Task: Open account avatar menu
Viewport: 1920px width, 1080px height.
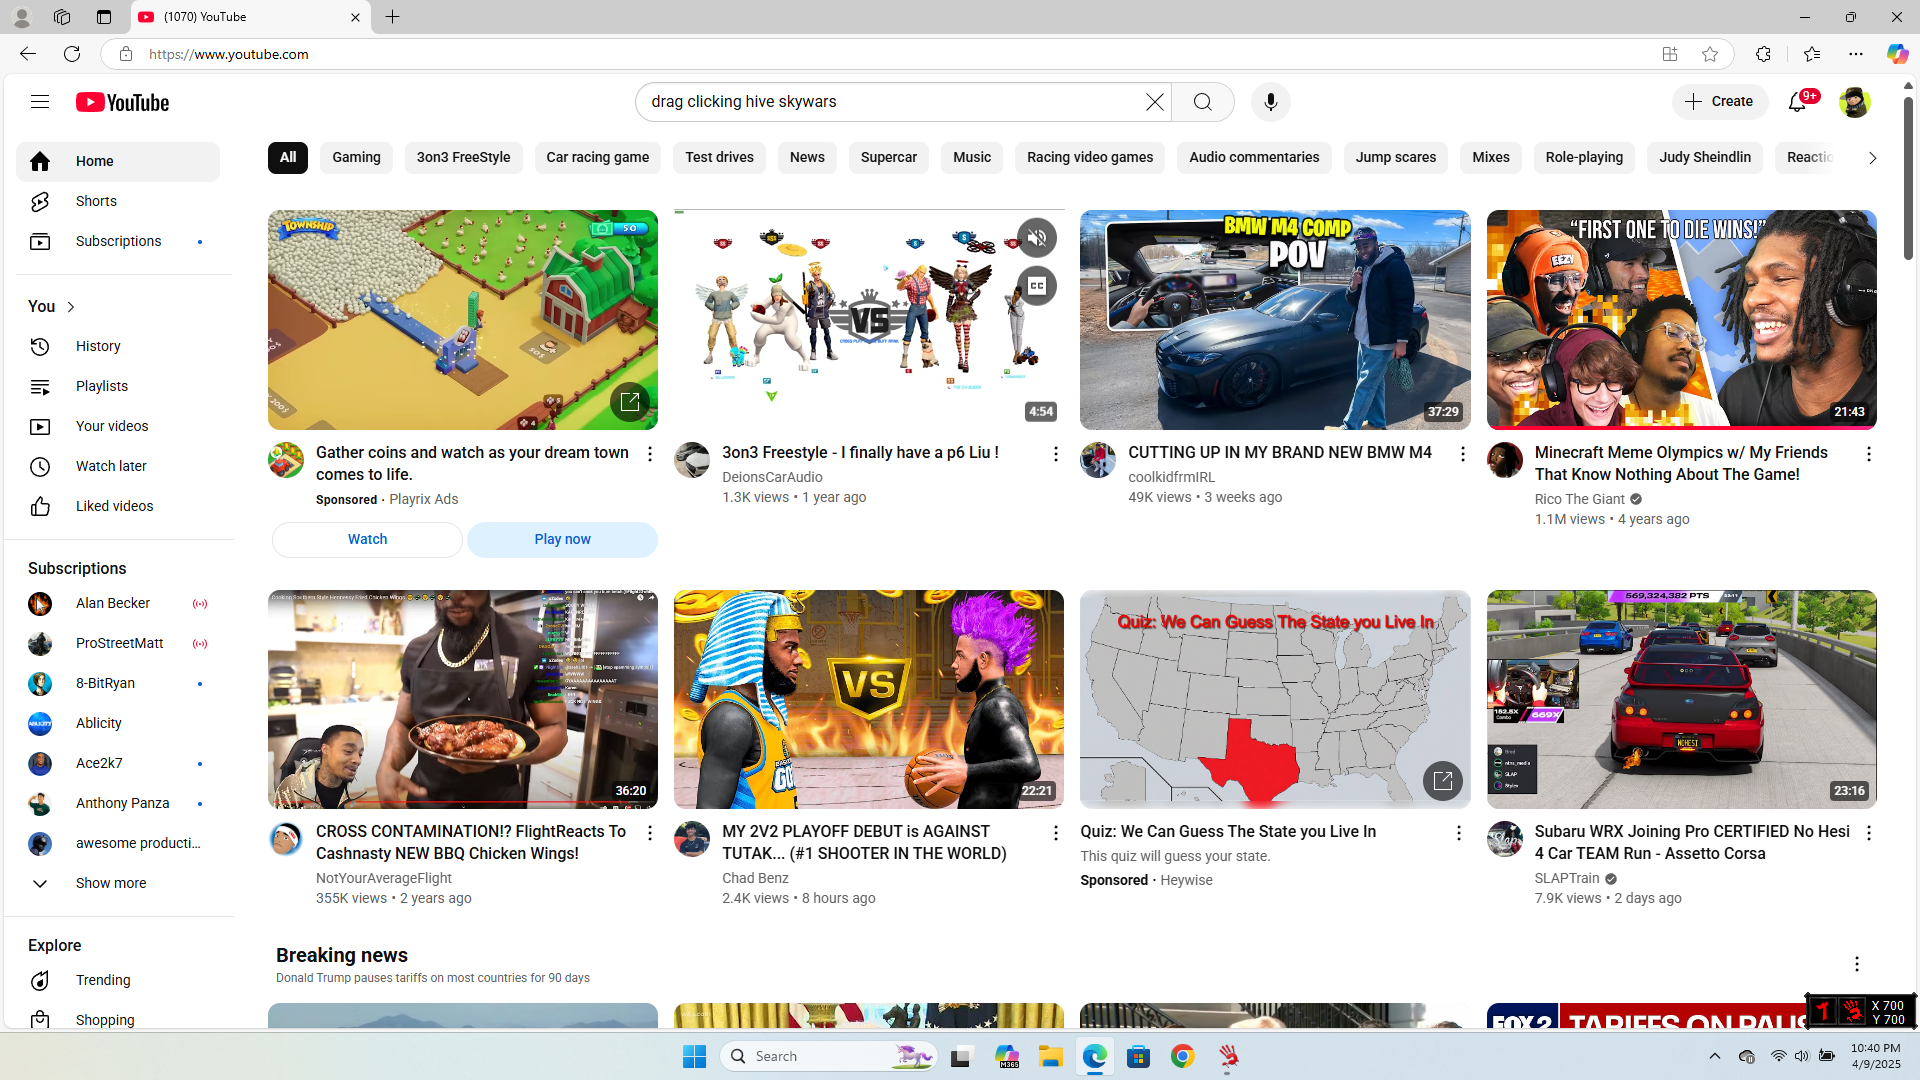Action: [1854, 102]
